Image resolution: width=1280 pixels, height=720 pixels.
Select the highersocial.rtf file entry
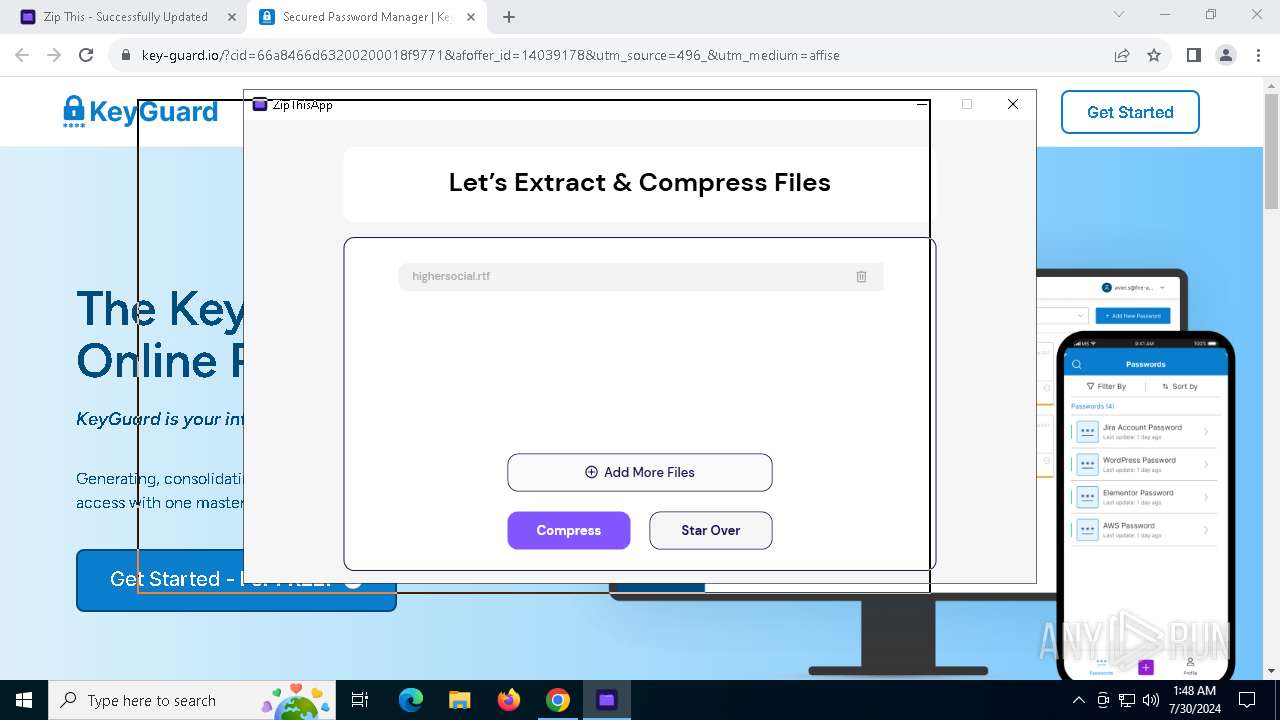640,277
